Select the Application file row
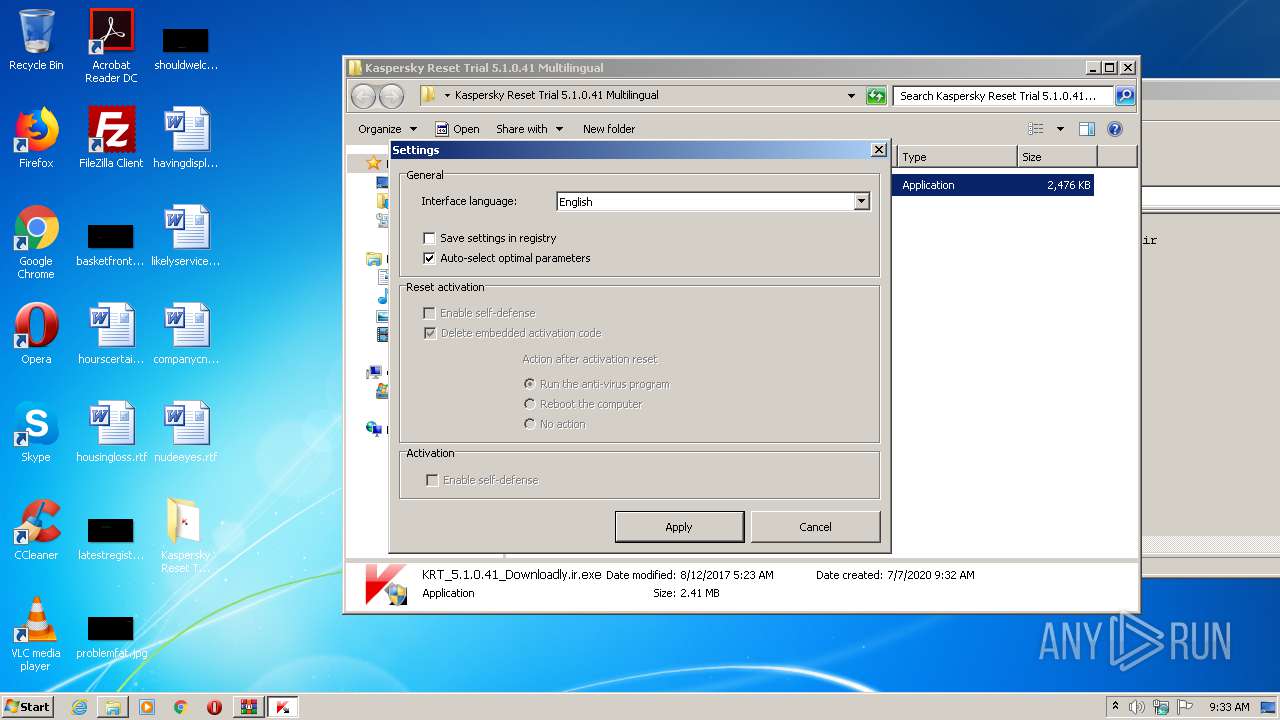The width and height of the screenshot is (1280, 720). pos(993,185)
